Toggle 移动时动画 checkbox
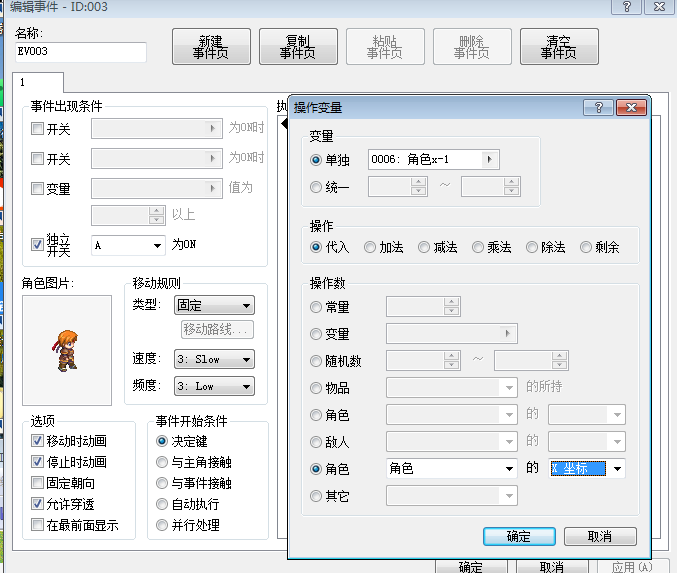The height and width of the screenshot is (573, 677). tap(38, 440)
